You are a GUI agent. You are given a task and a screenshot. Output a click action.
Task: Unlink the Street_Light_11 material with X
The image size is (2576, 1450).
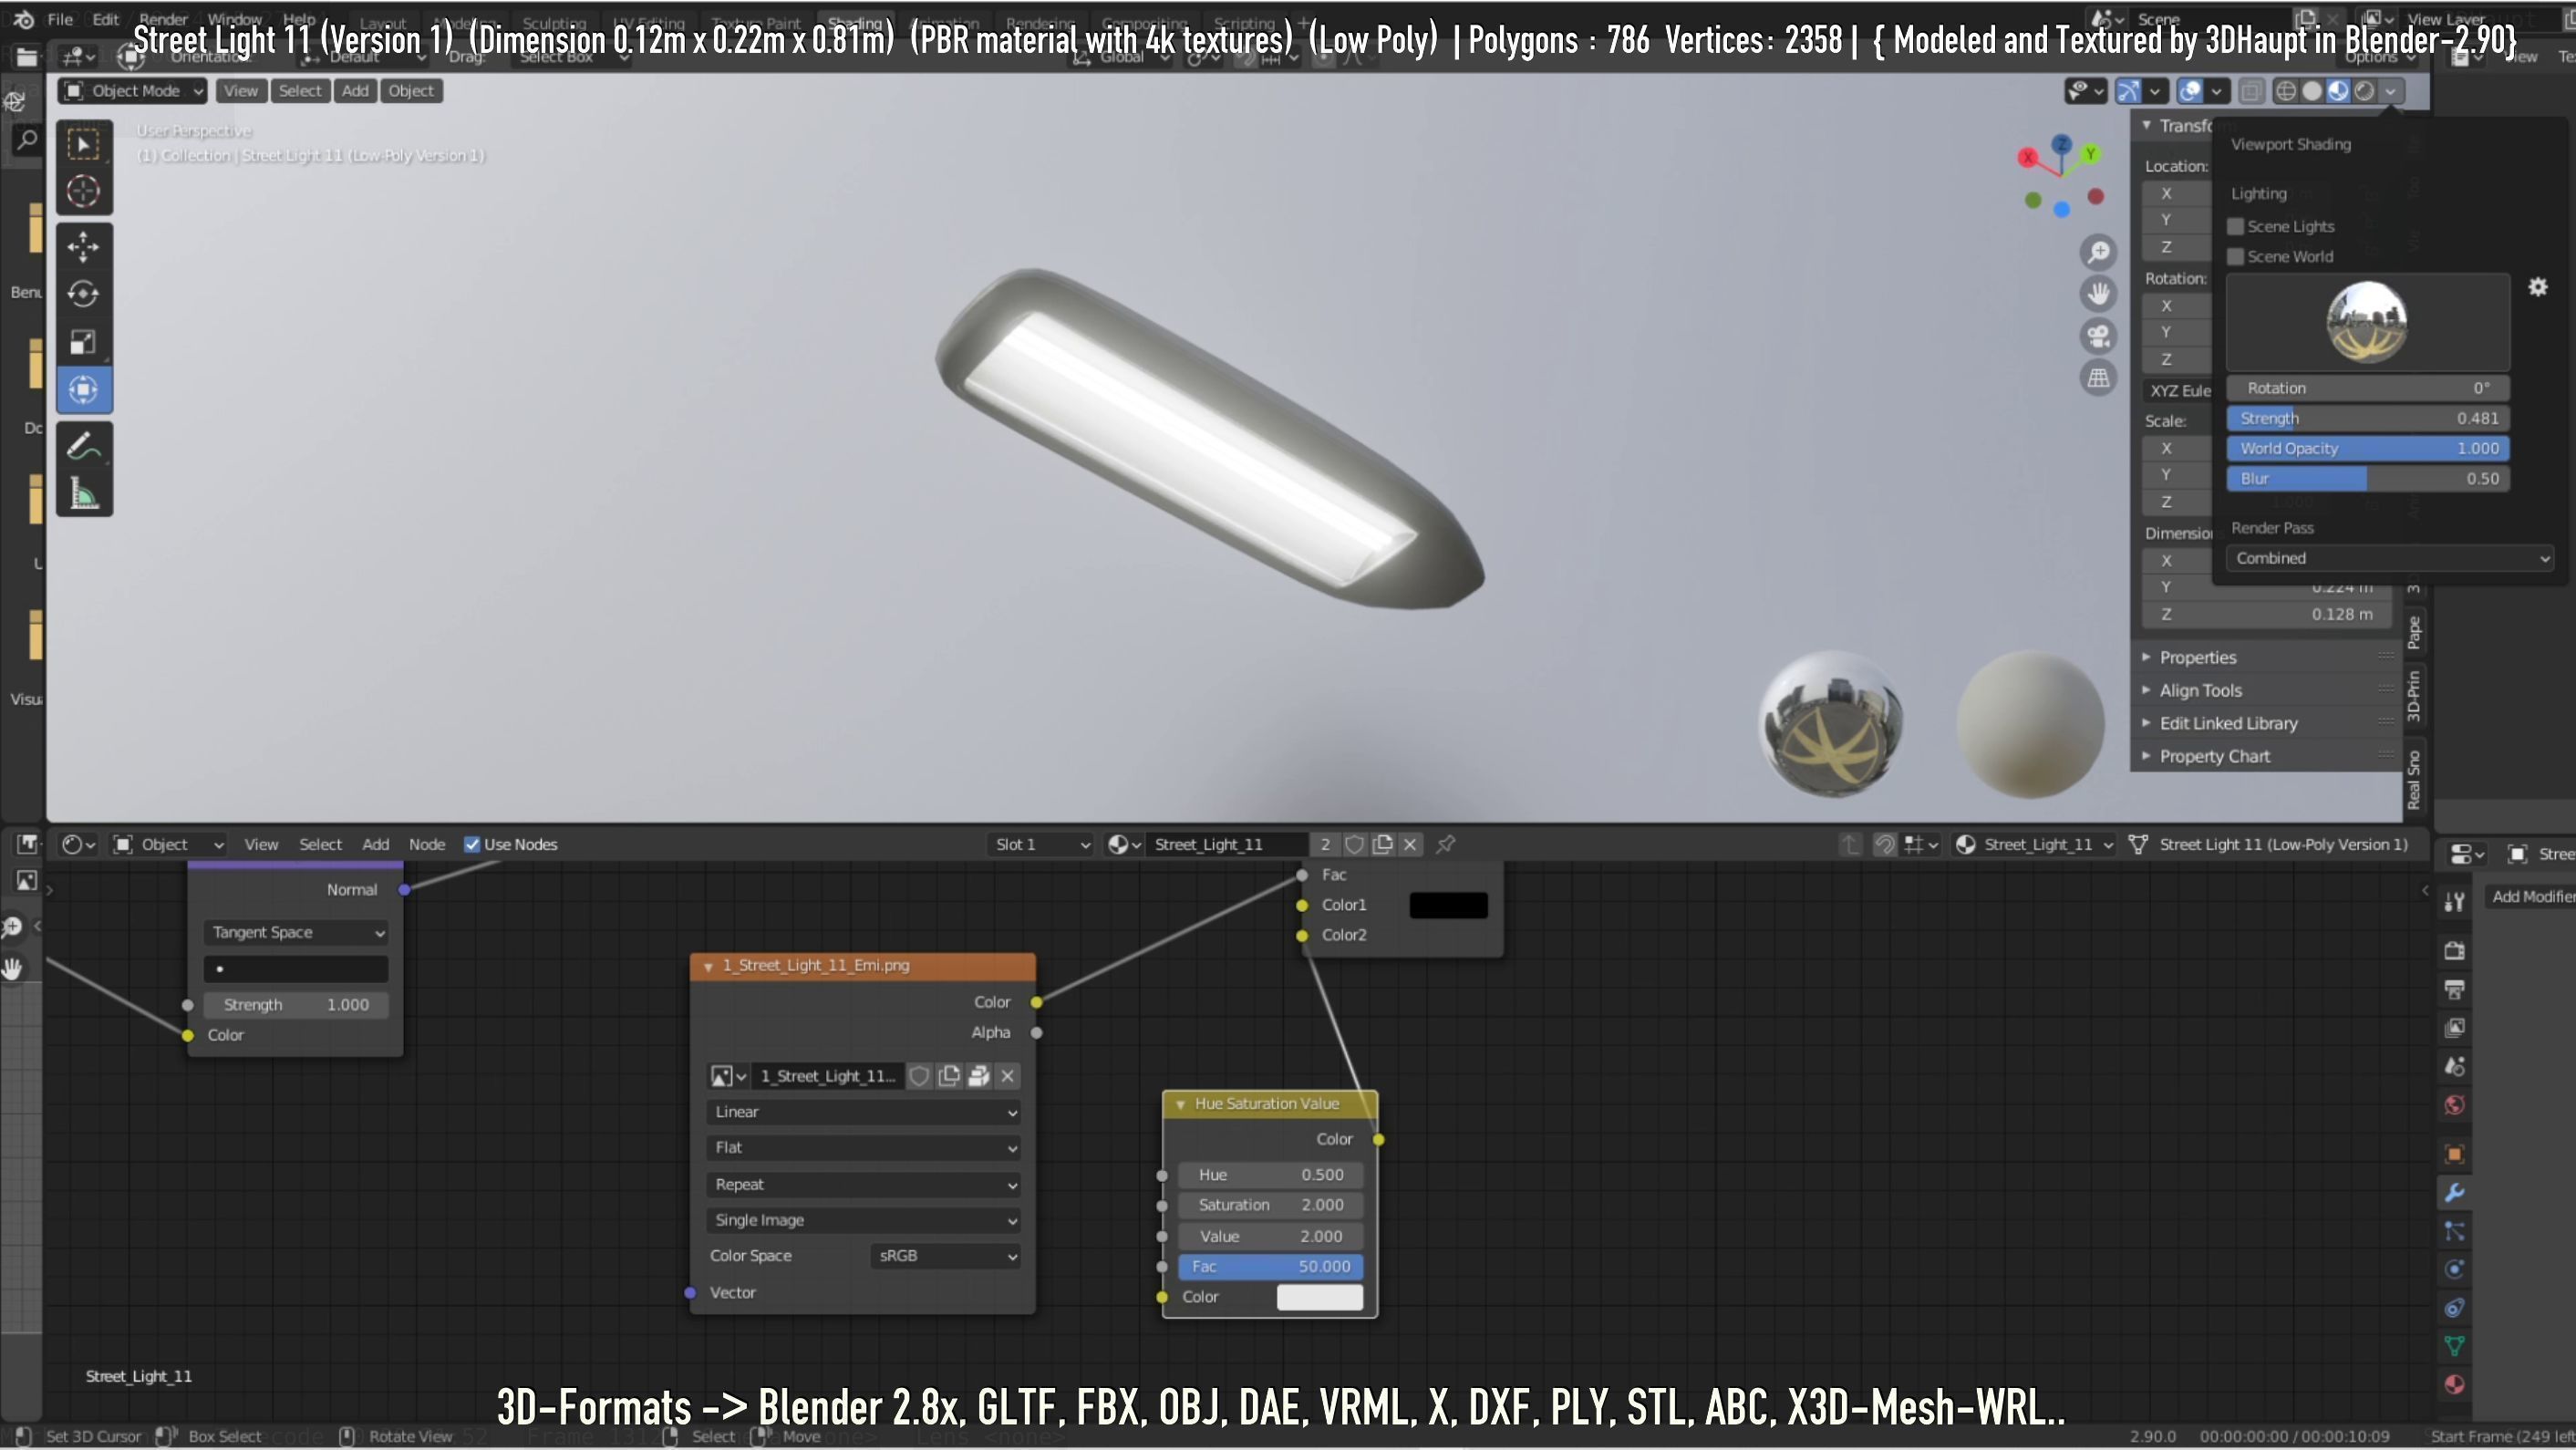1410,845
